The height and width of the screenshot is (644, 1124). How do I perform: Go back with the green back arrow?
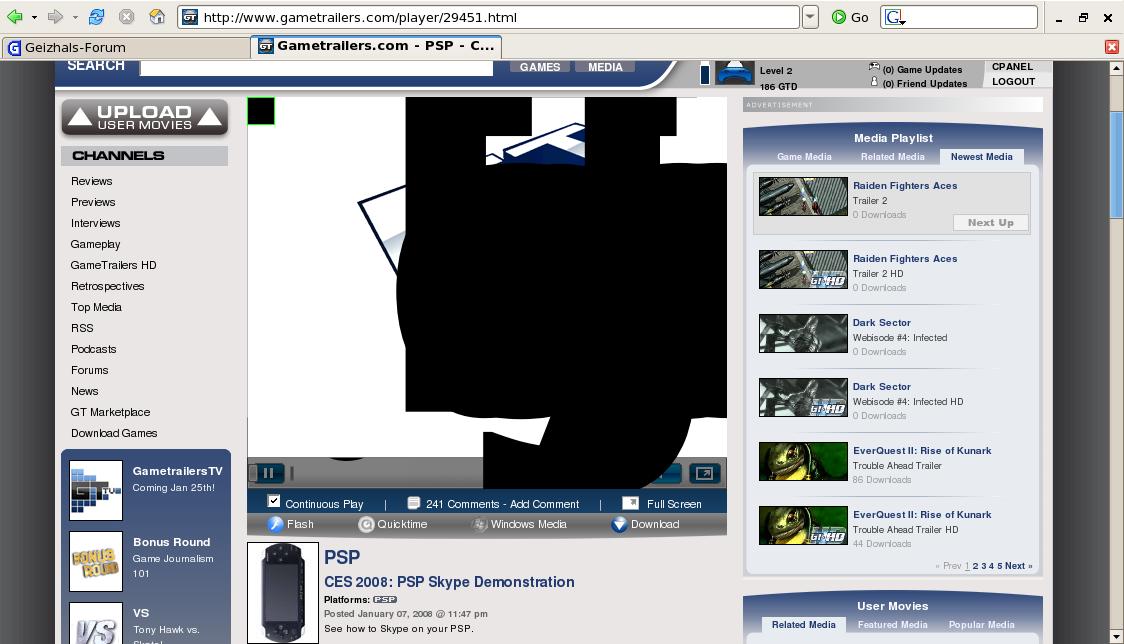point(14,16)
